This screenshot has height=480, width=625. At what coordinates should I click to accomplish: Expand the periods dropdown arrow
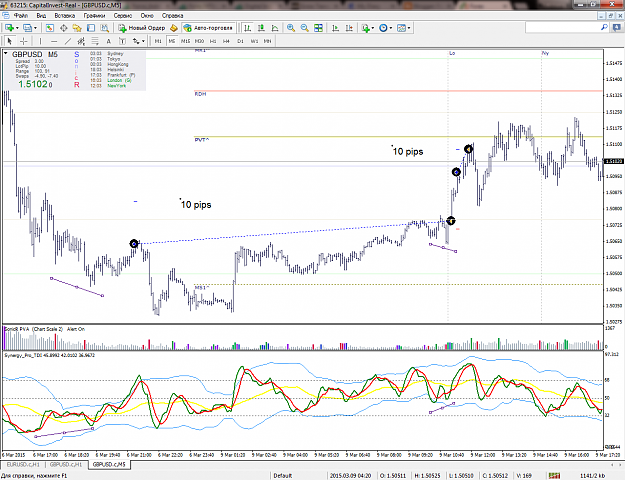[x=391, y=28]
